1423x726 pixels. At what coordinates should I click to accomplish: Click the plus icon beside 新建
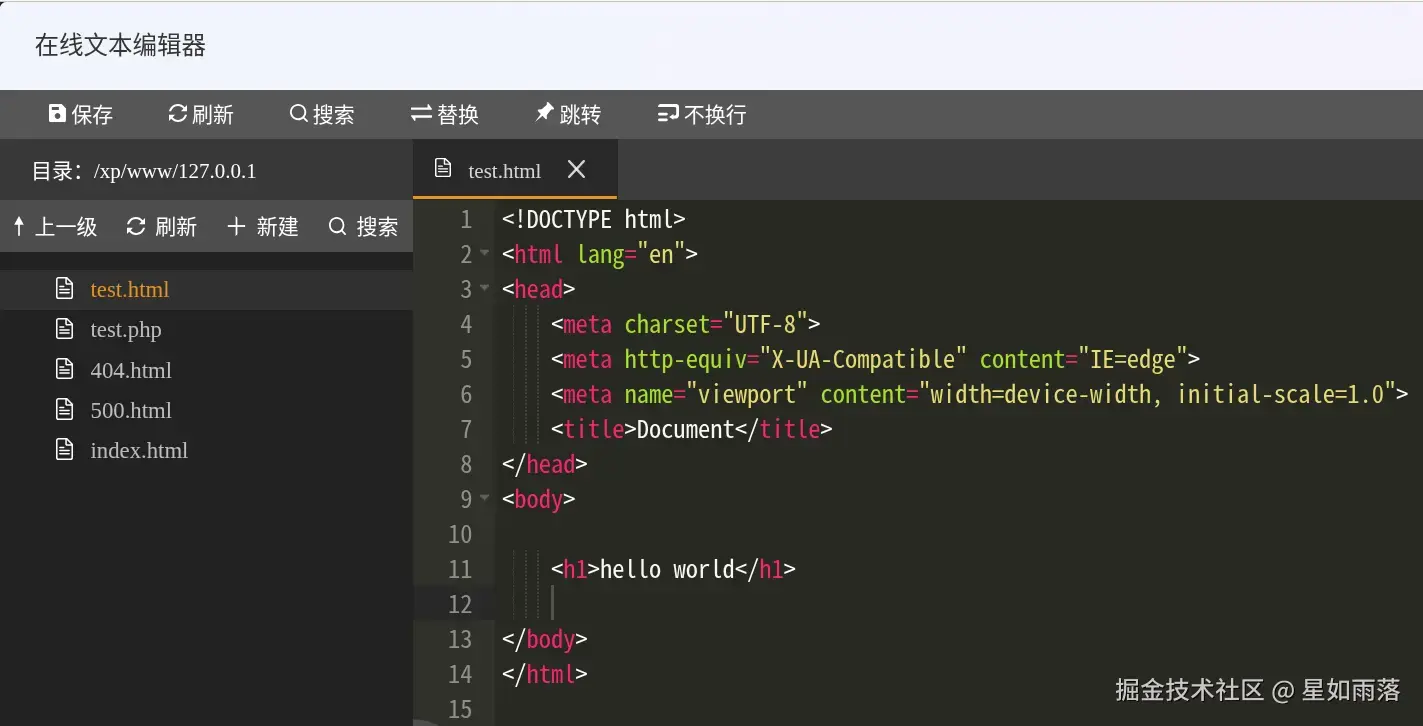[x=236, y=227]
